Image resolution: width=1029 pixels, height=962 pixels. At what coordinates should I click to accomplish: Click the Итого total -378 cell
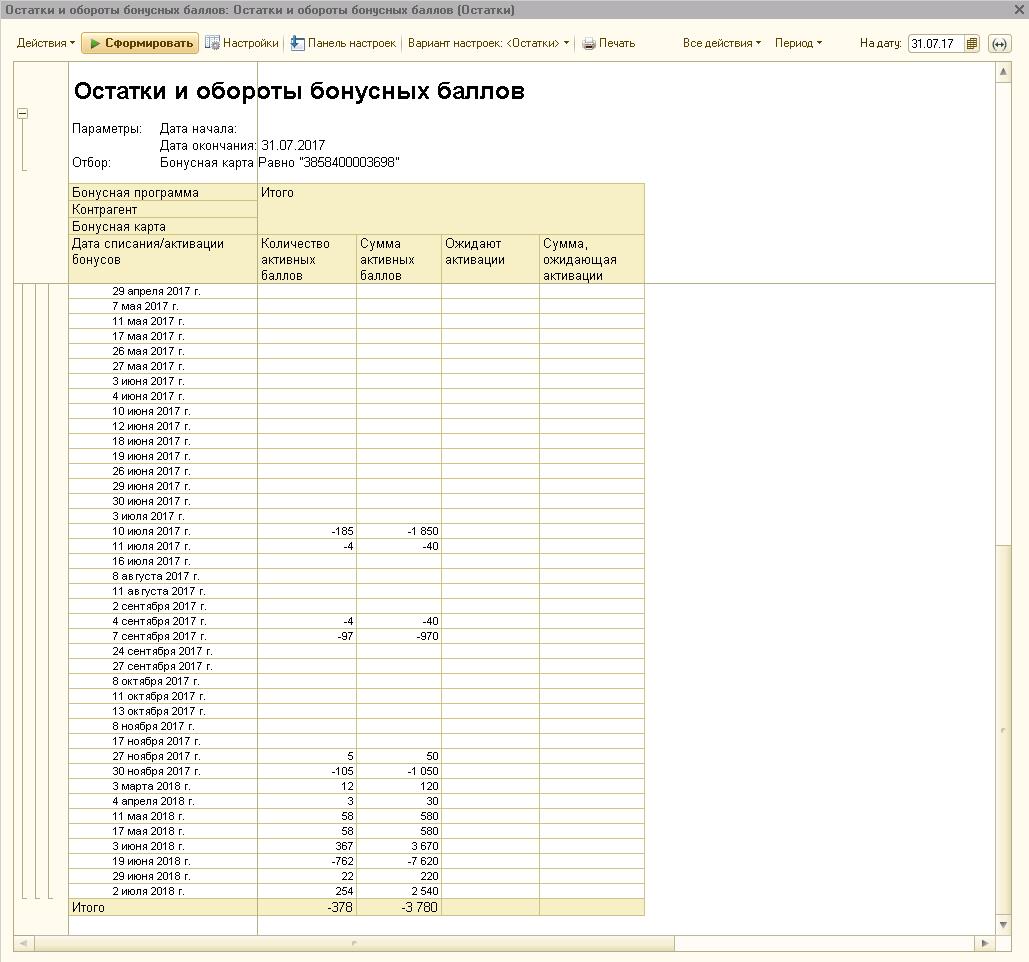point(307,908)
